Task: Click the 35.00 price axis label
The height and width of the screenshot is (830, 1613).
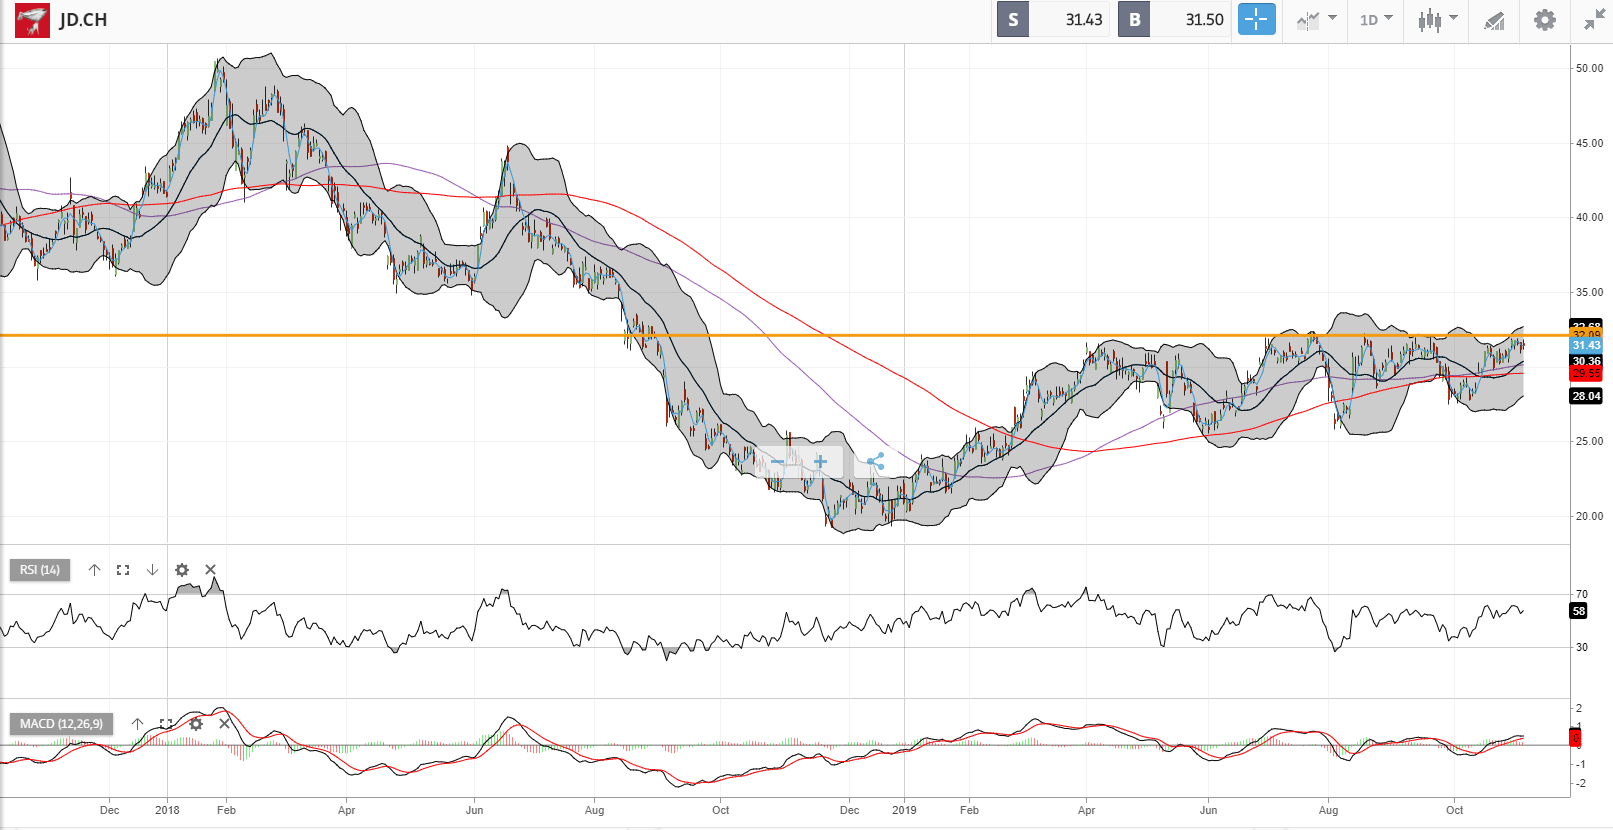Action: (1589, 293)
